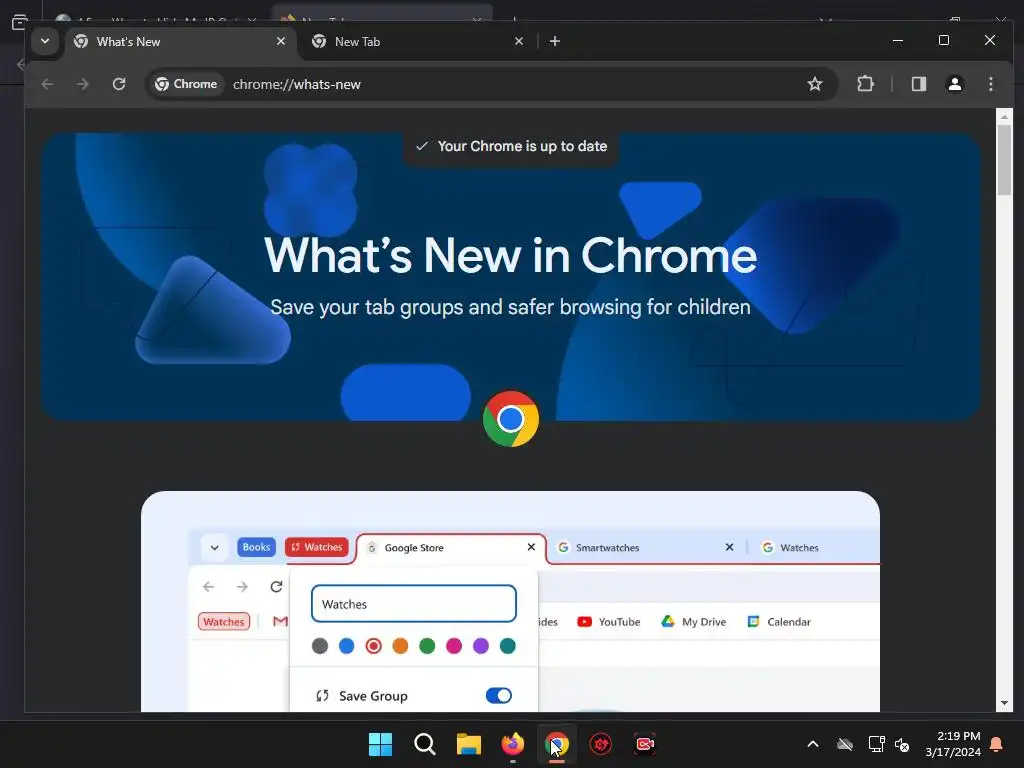1024x768 pixels.
Task: Open Chrome three-dot menu
Action: (x=991, y=84)
